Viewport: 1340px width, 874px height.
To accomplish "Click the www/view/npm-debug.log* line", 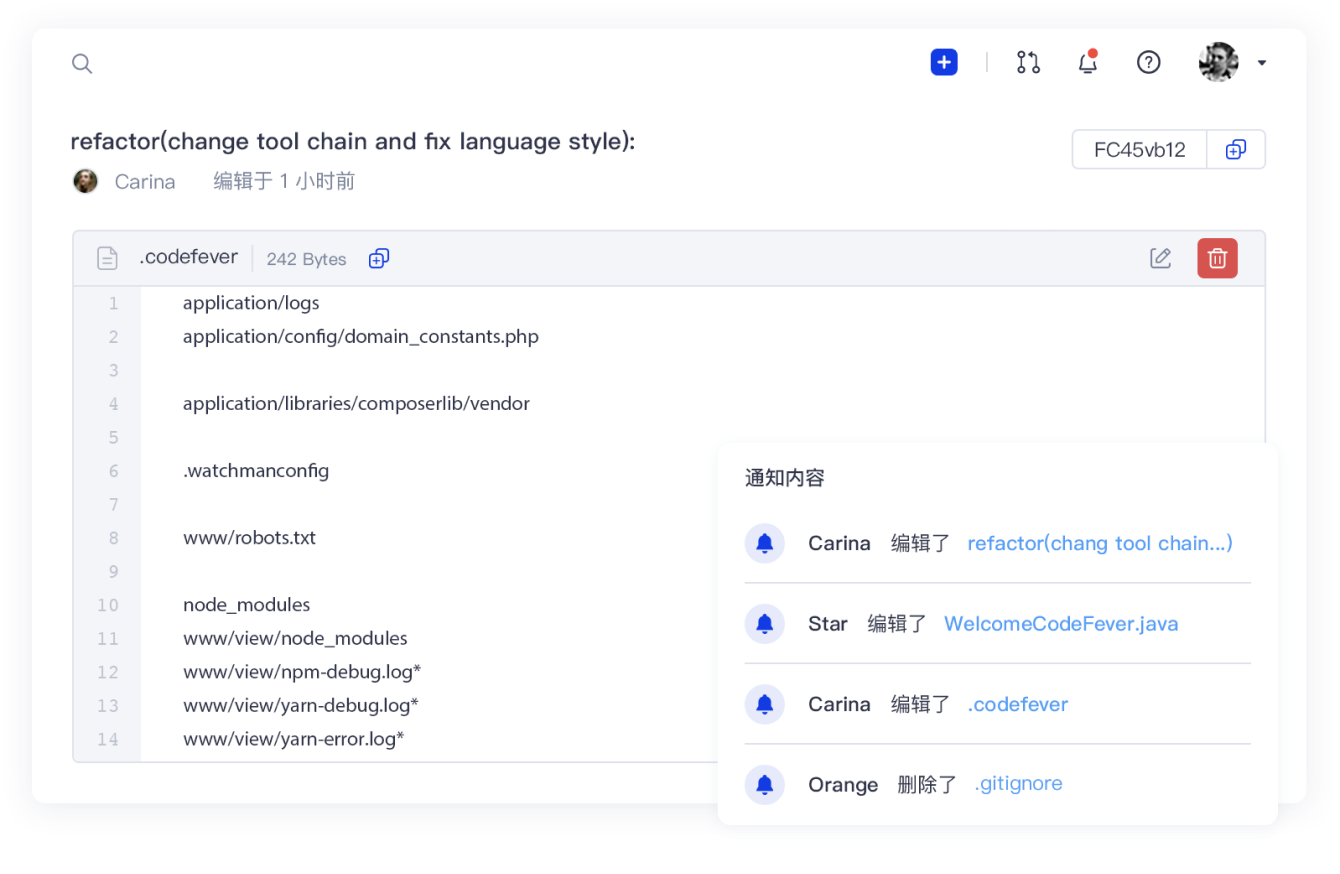I will (x=302, y=671).
